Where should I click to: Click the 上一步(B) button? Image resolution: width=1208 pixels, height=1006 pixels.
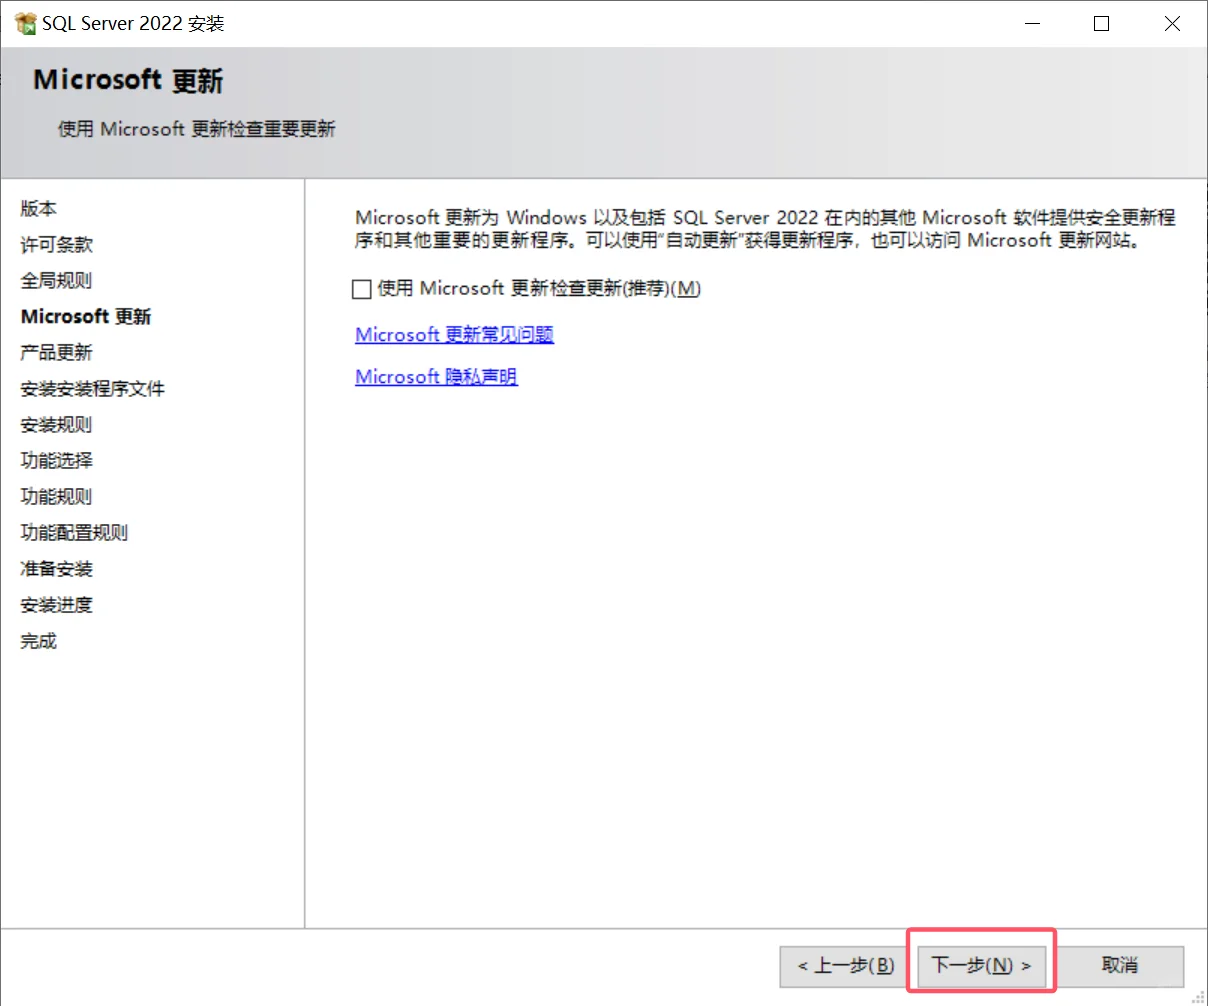click(843, 964)
